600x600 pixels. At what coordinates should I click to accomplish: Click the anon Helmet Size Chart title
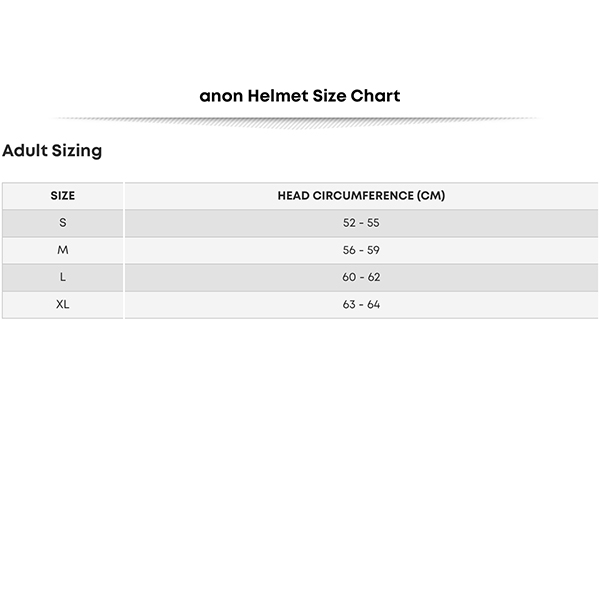300,96
